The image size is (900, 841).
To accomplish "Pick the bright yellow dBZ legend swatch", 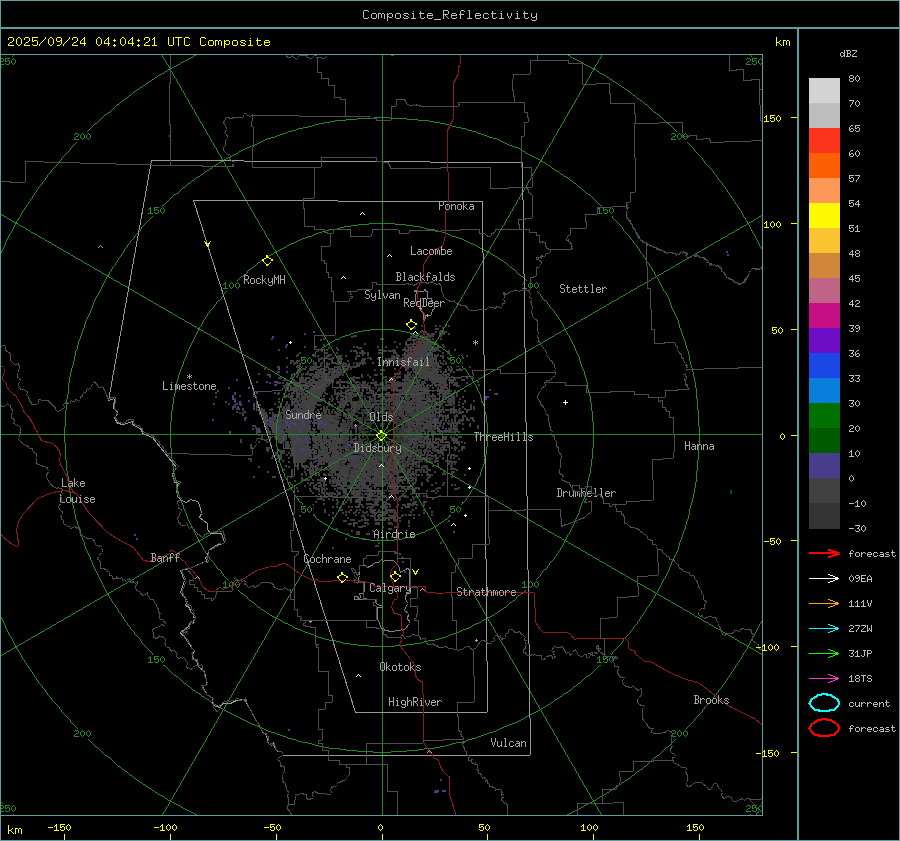I will 824,215.
